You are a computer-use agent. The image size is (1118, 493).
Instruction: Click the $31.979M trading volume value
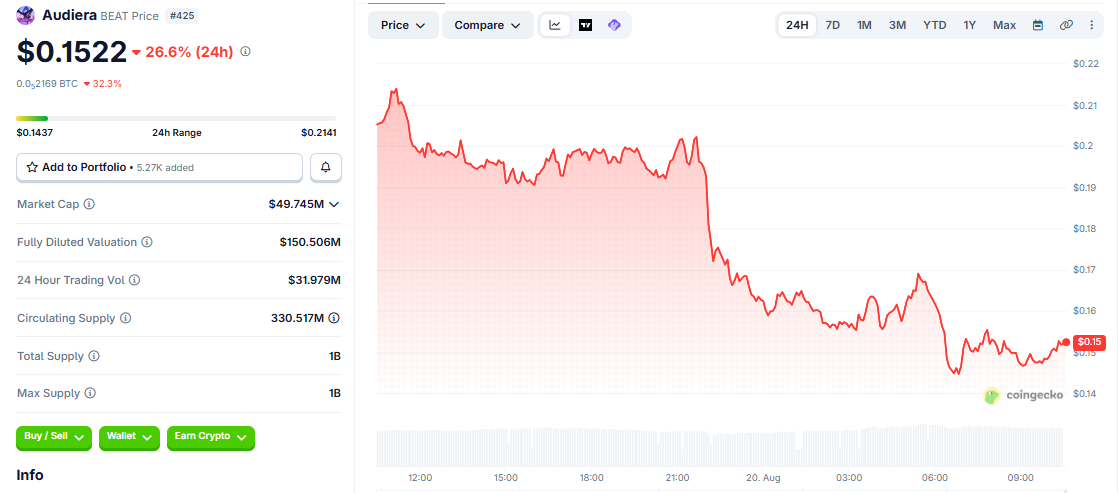(313, 280)
